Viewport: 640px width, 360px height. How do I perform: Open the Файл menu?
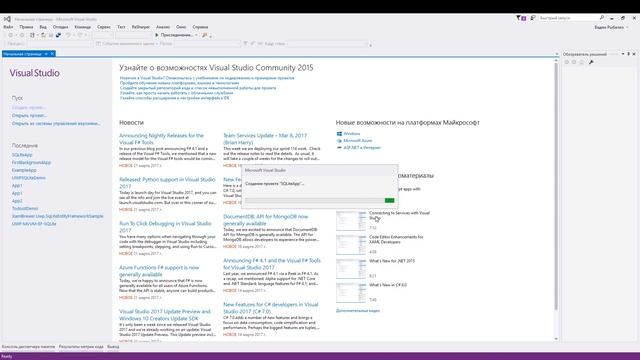(x=8, y=27)
